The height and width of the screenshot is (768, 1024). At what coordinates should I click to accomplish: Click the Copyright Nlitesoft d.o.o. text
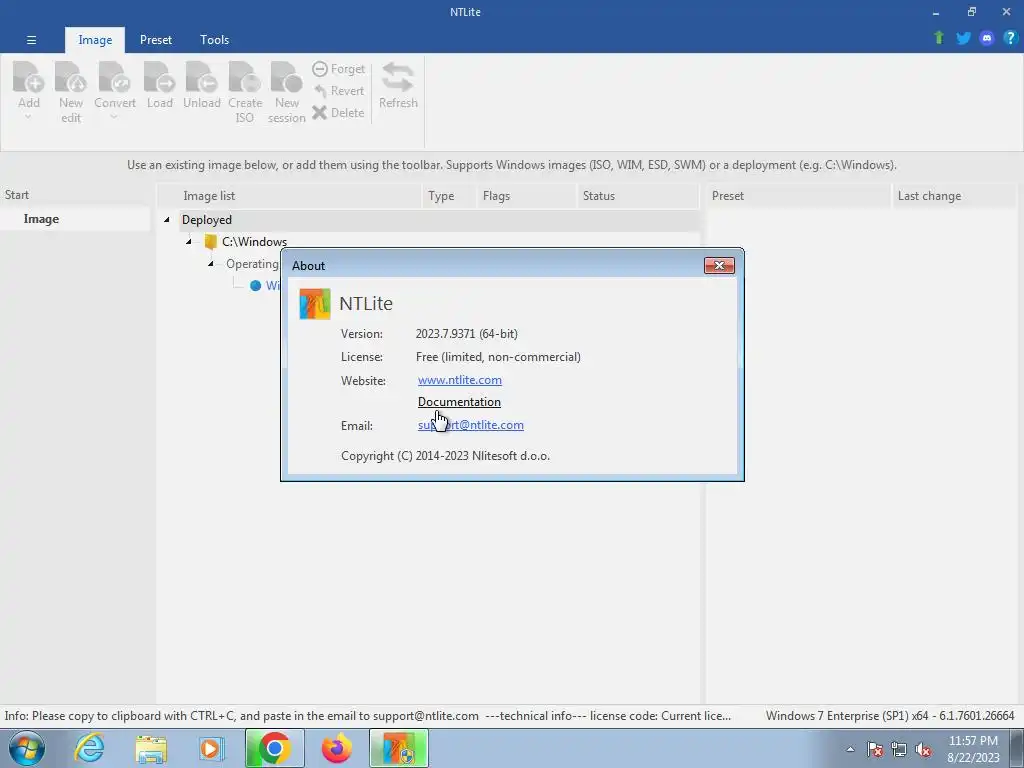(x=445, y=456)
